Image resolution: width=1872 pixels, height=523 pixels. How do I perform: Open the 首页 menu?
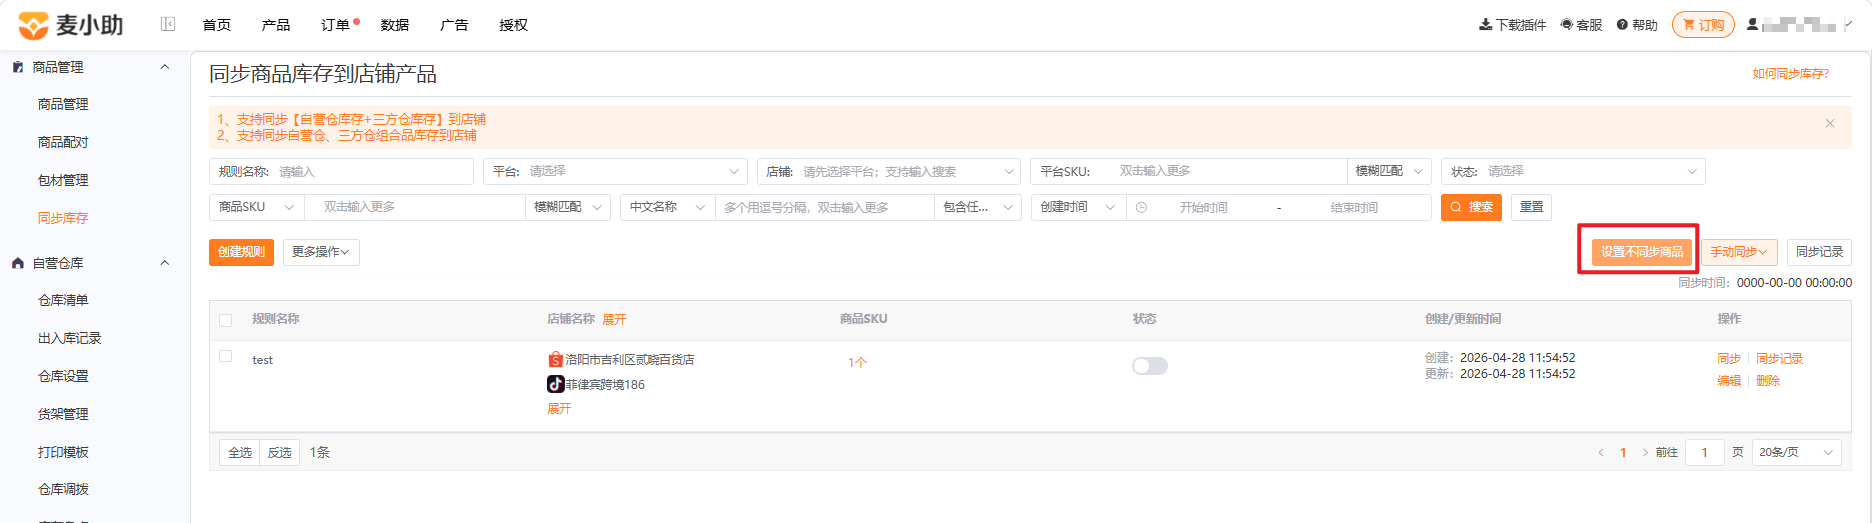point(216,25)
